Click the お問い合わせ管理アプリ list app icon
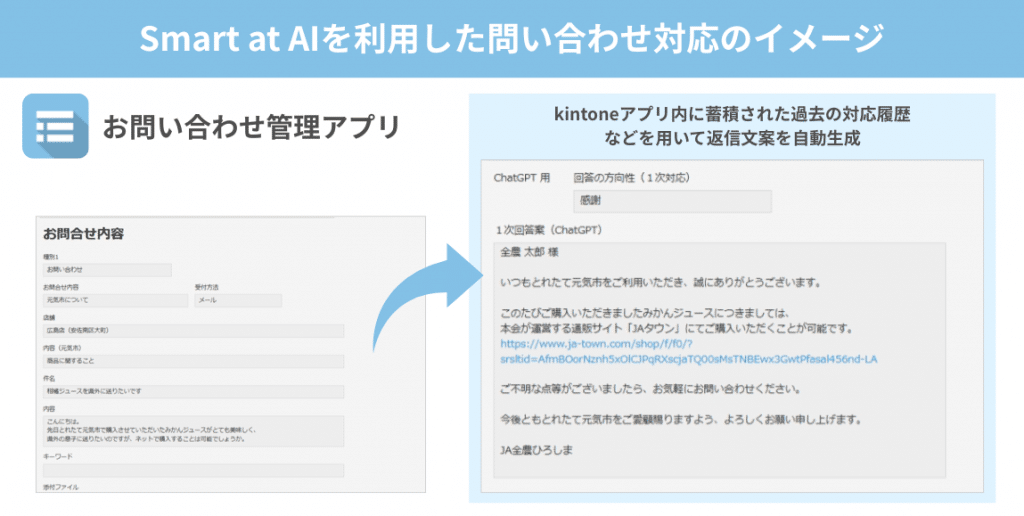 (56, 126)
